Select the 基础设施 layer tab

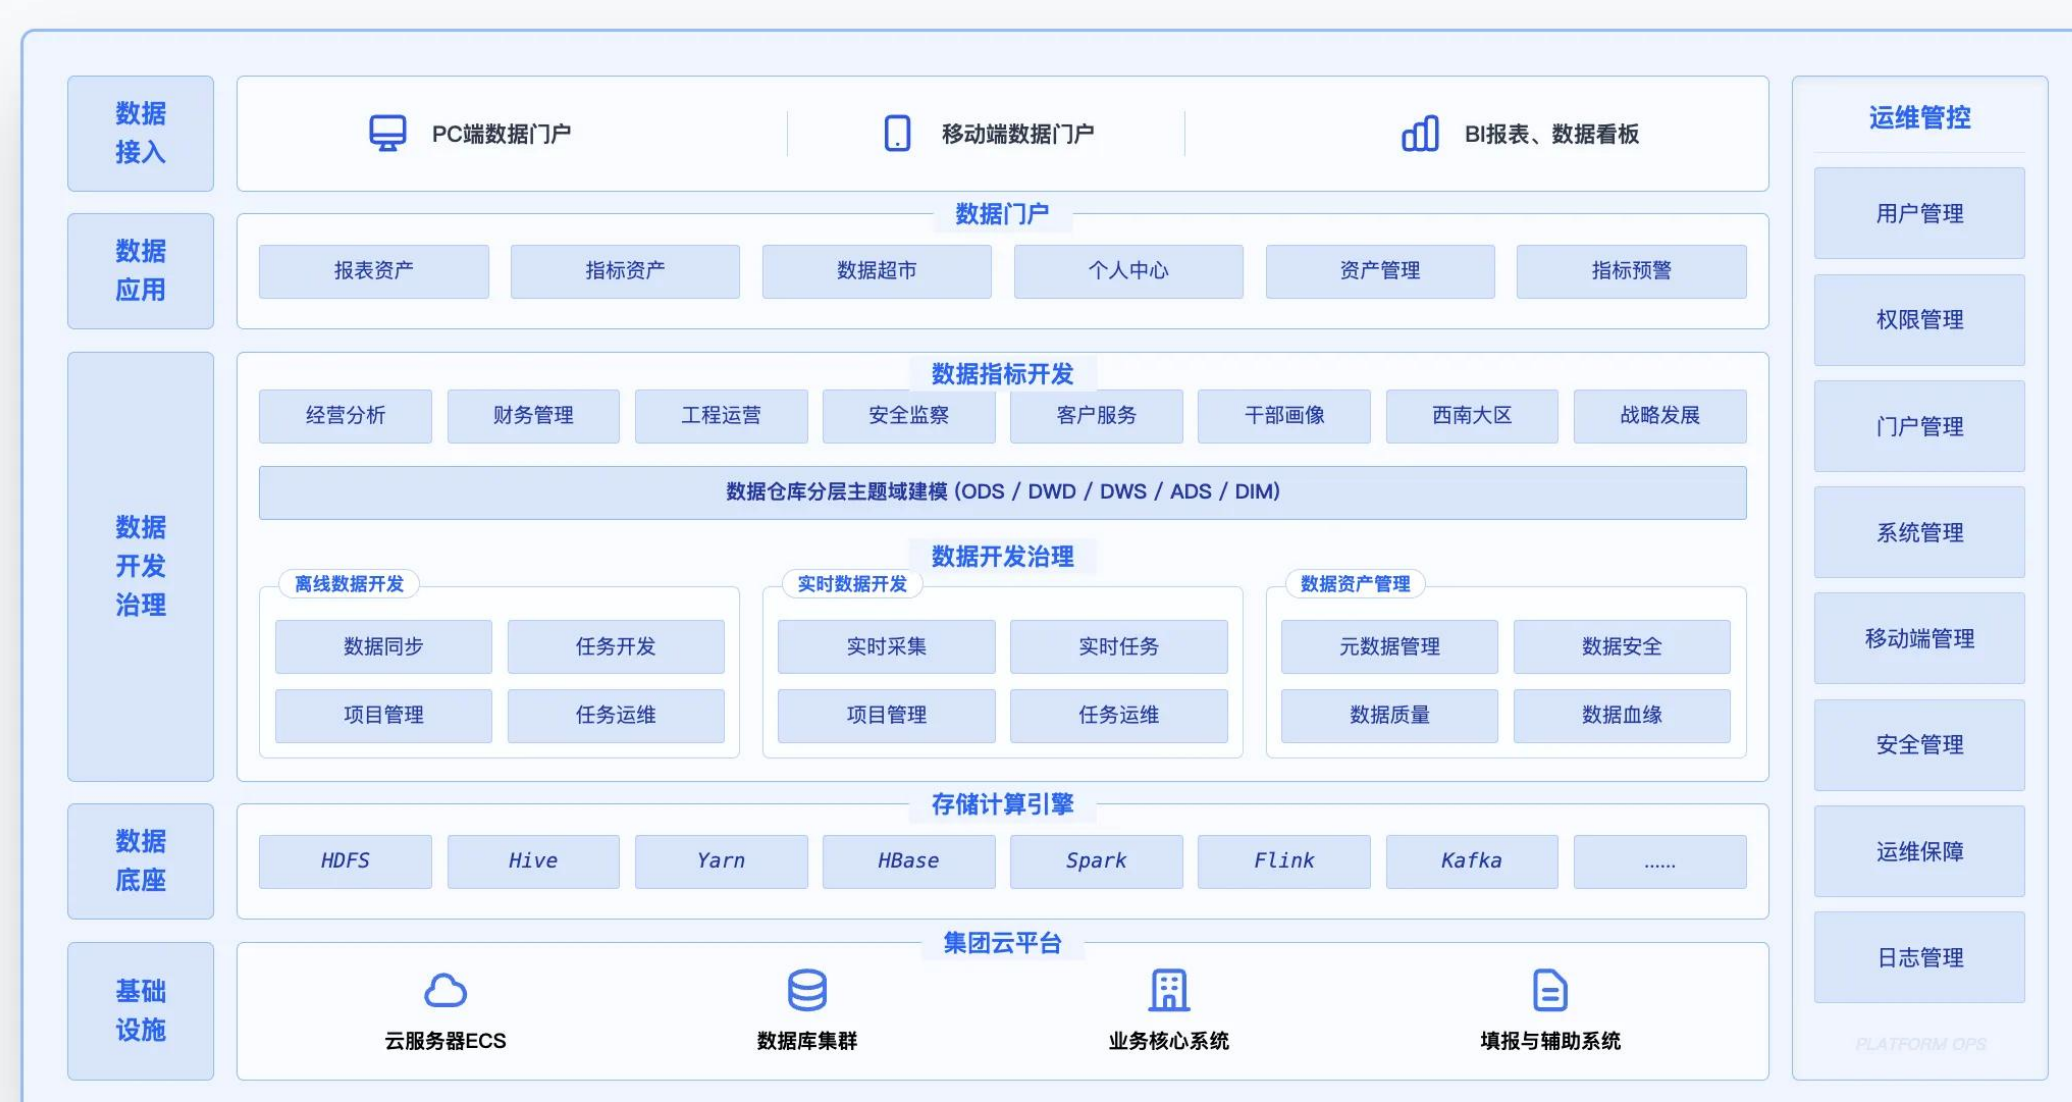140,1010
